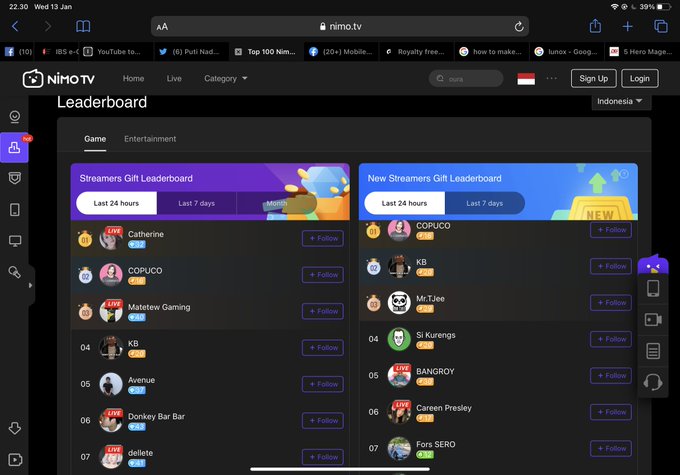Follow Careen Presley
Image resolution: width=680 pixels, height=475 pixels.
(x=611, y=412)
